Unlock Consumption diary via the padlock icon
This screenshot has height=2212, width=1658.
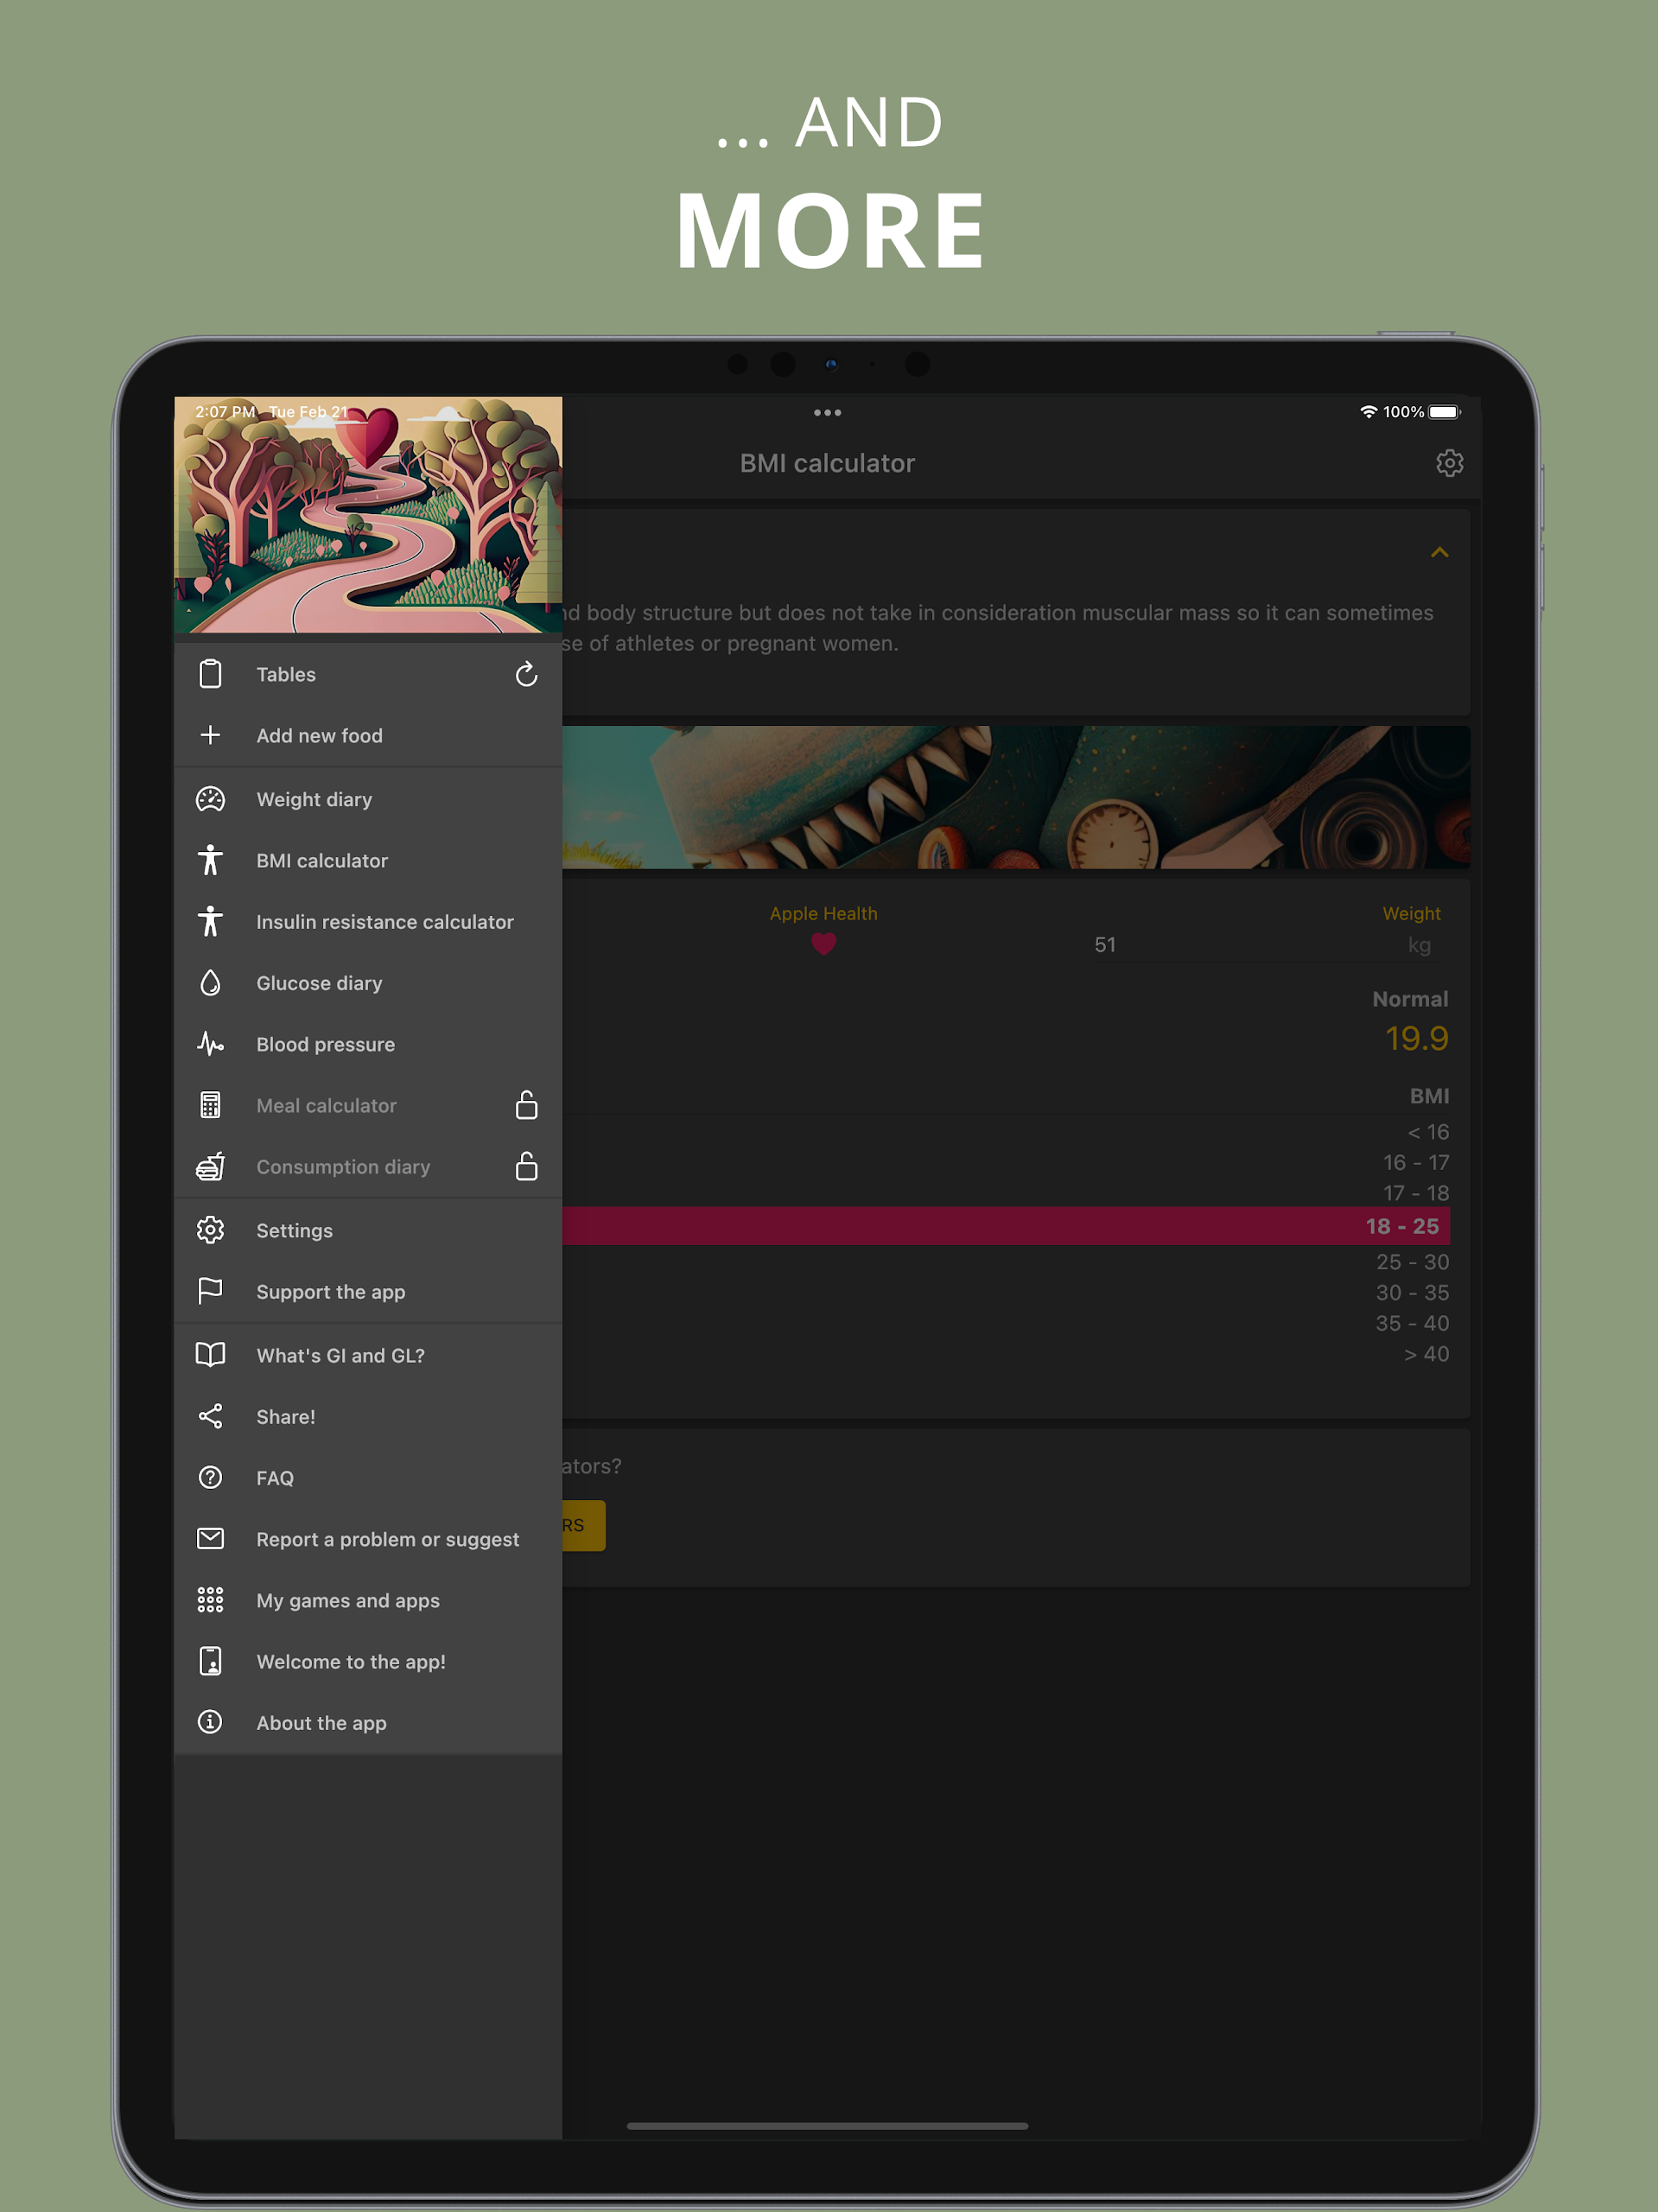(x=526, y=1166)
